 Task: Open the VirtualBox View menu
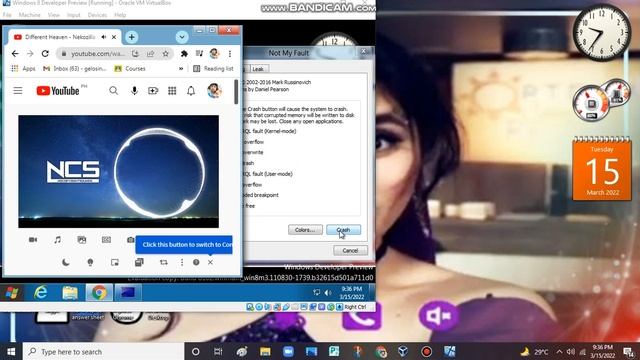(53, 15)
